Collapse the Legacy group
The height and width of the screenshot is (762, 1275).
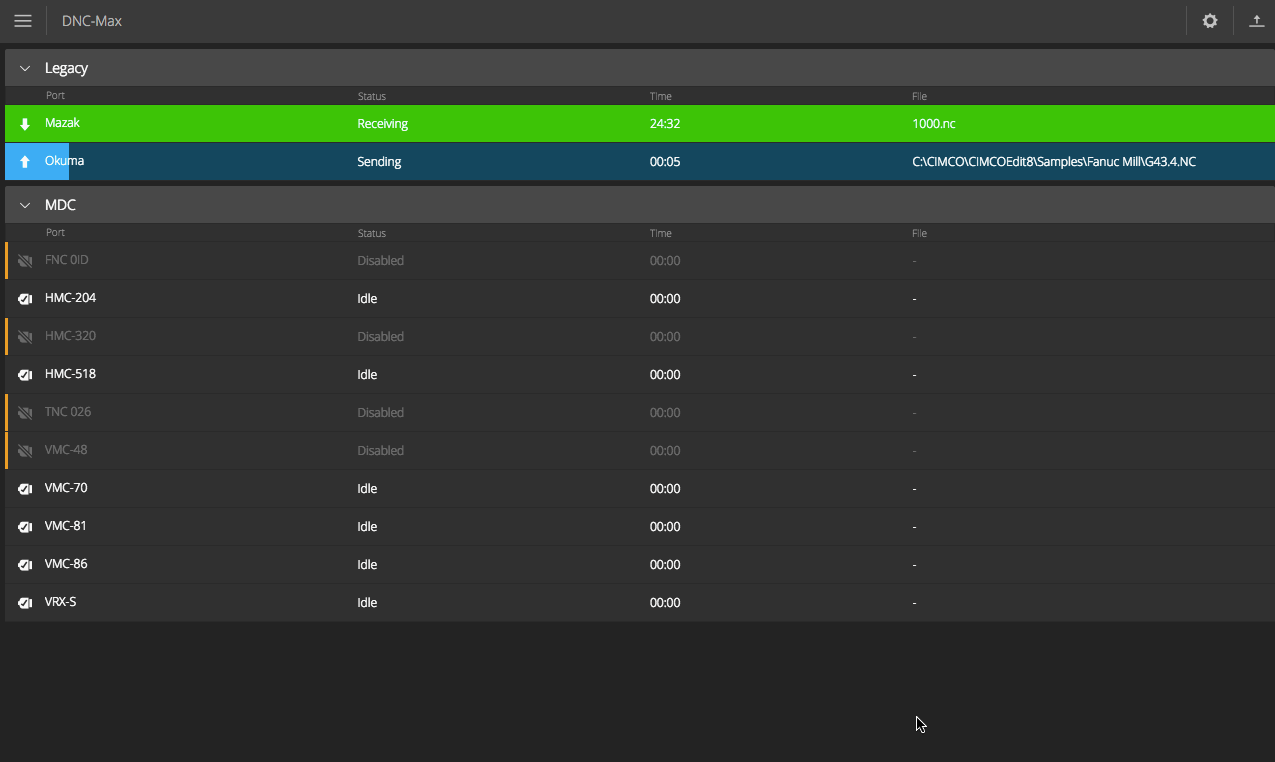[25, 68]
